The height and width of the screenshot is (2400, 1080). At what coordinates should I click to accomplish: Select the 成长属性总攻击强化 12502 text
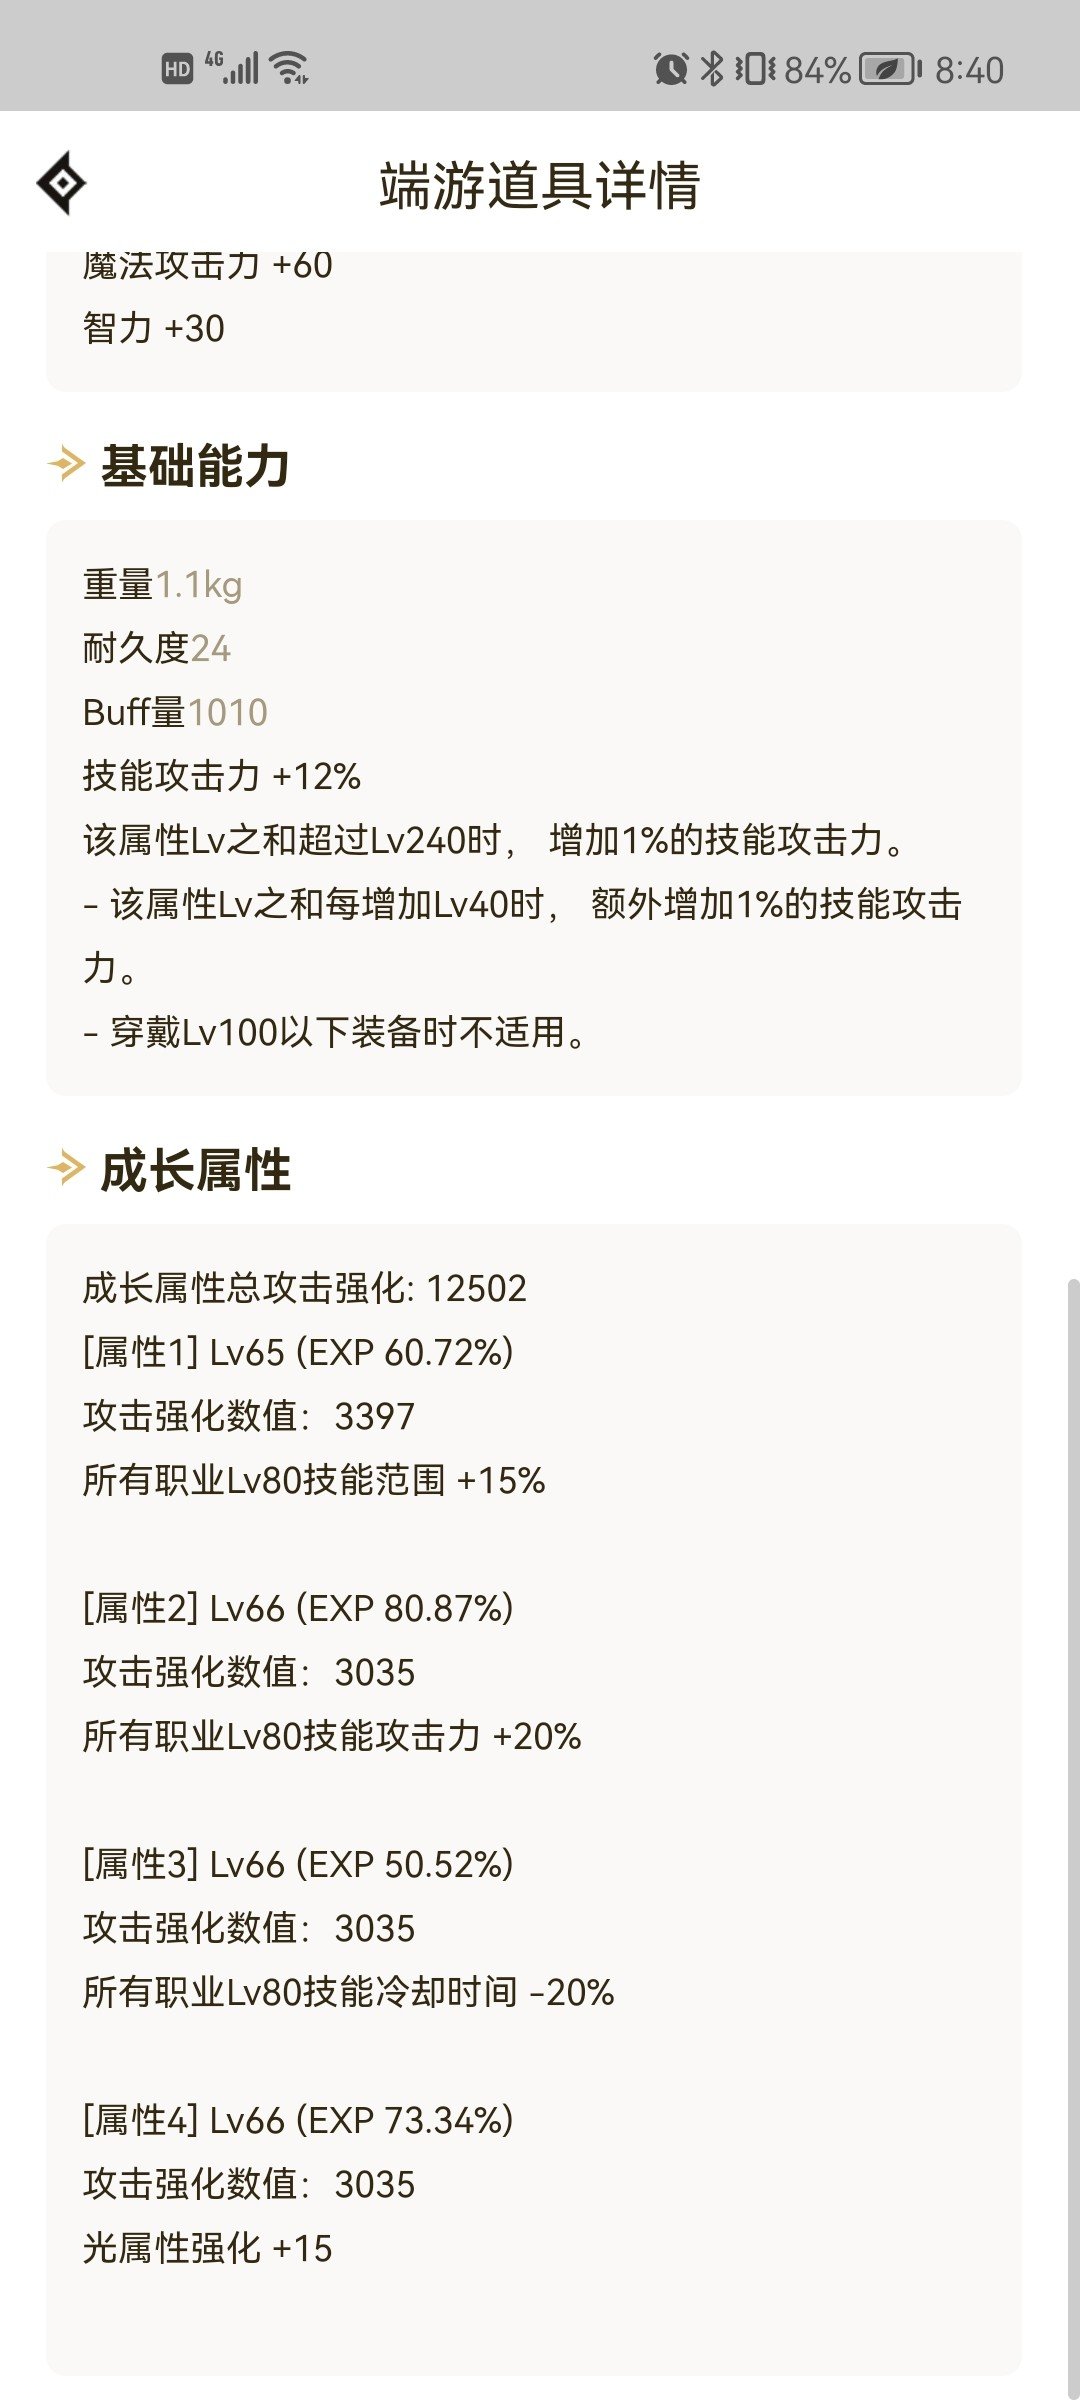point(305,1290)
